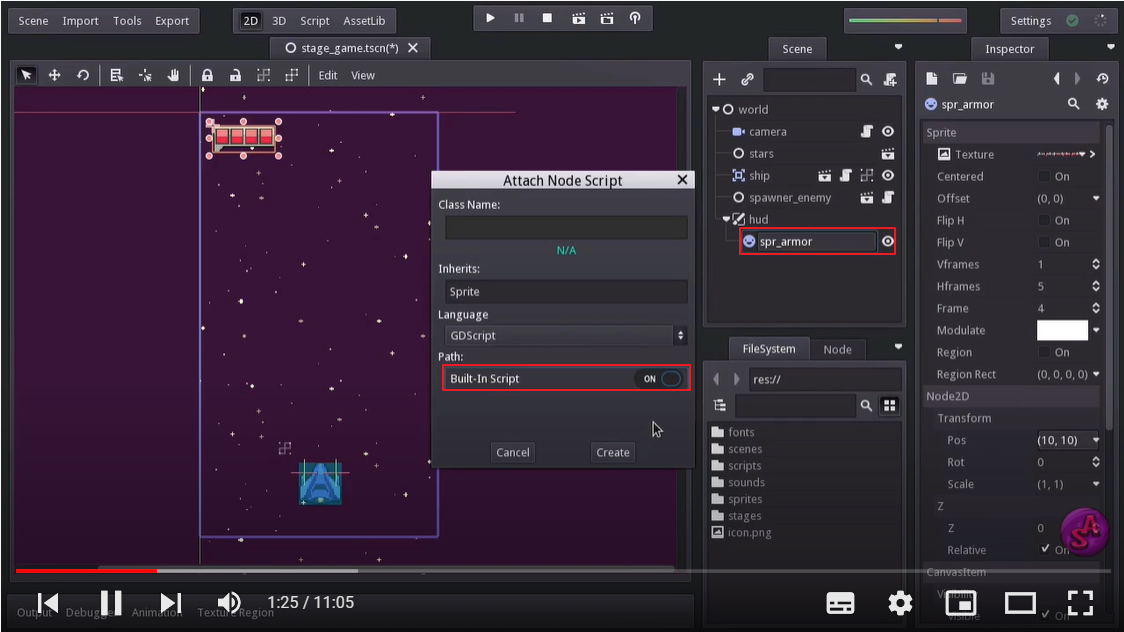Open the Settings button
This screenshot has height=632, width=1124.
(x=1030, y=21)
